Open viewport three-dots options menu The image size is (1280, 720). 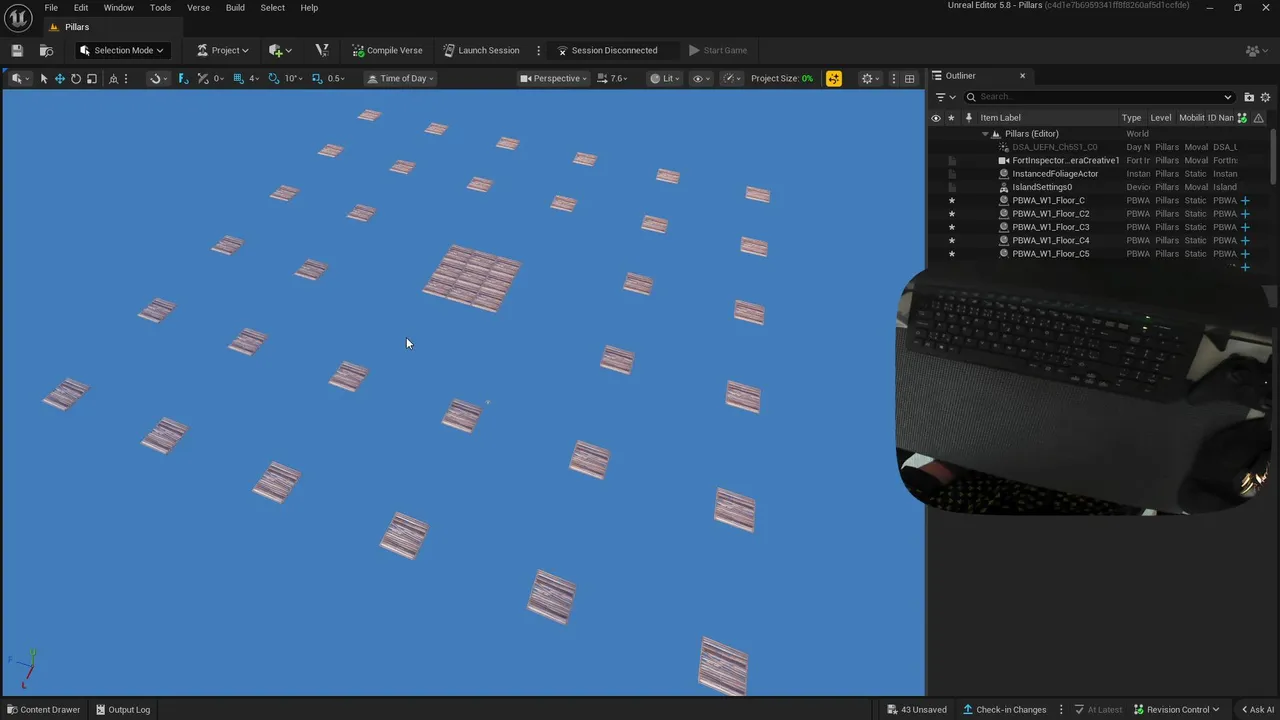tap(893, 78)
